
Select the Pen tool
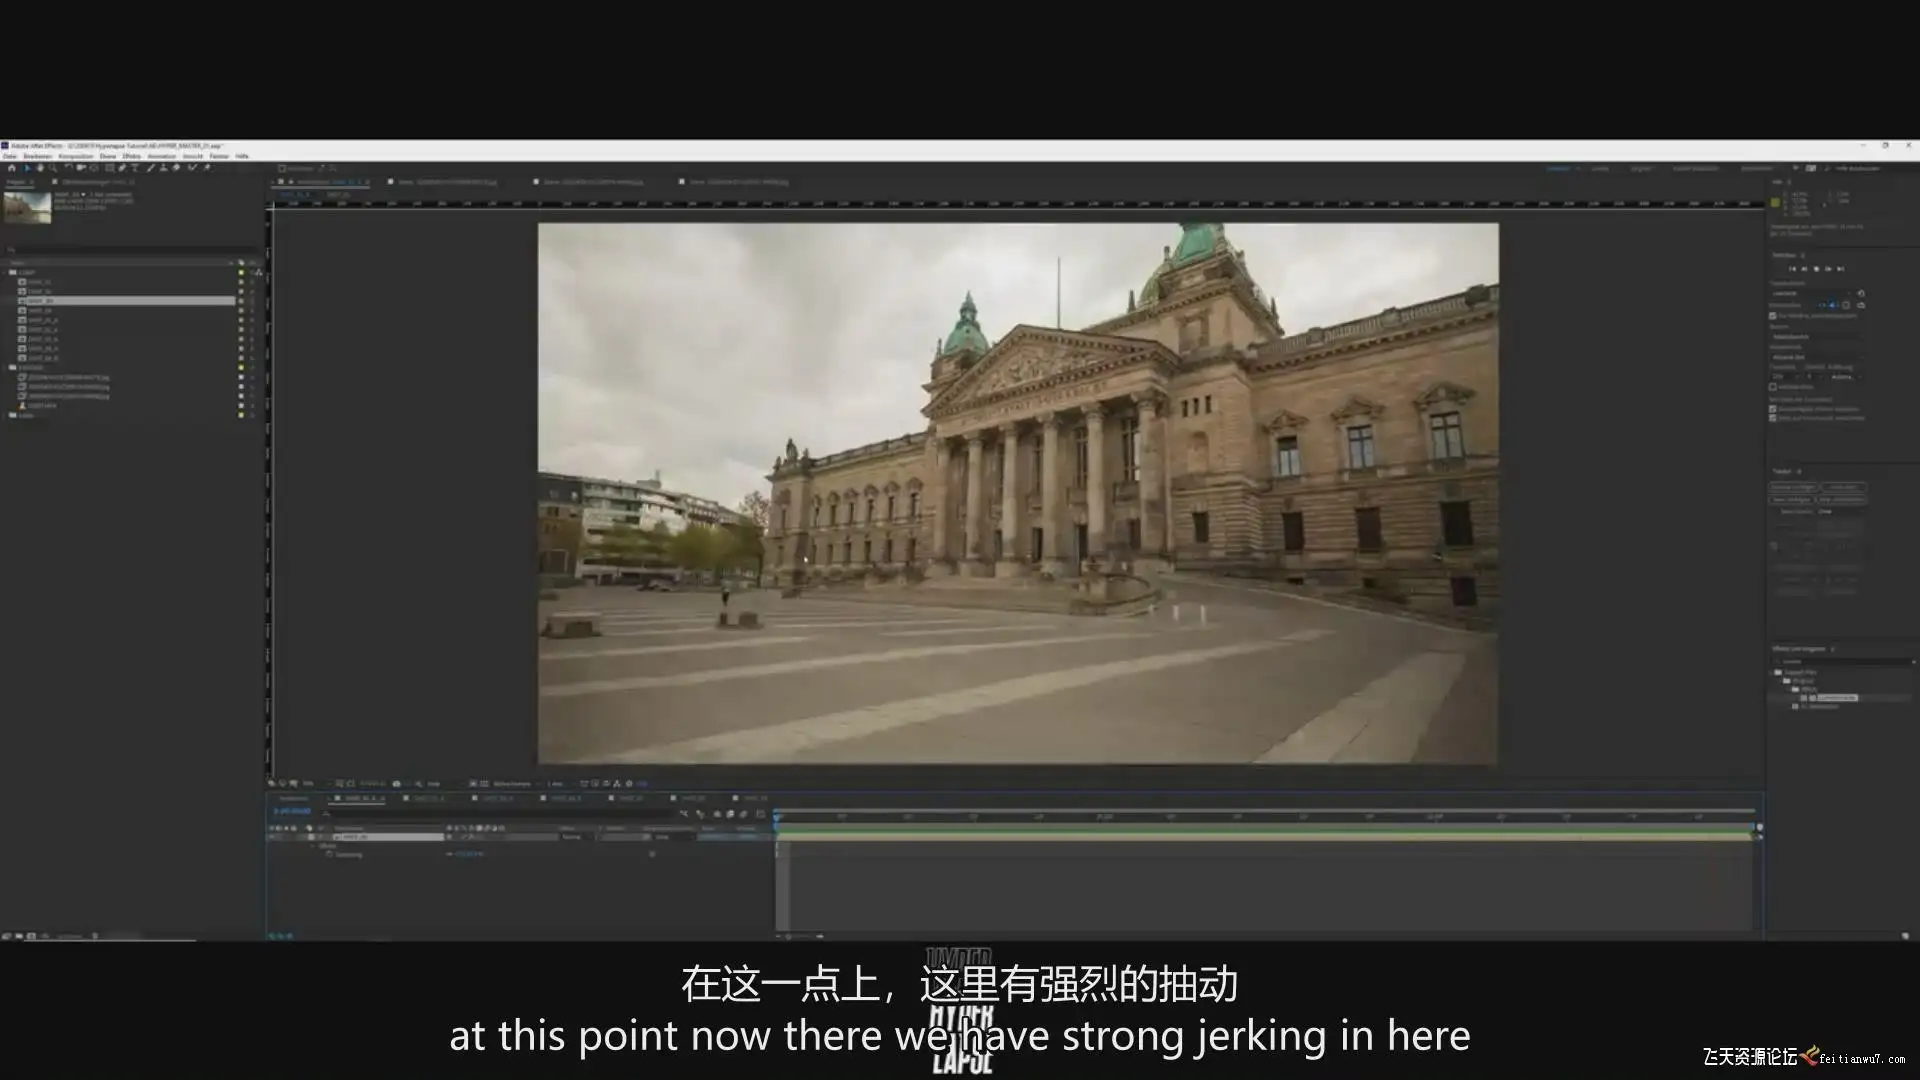click(x=122, y=168)
